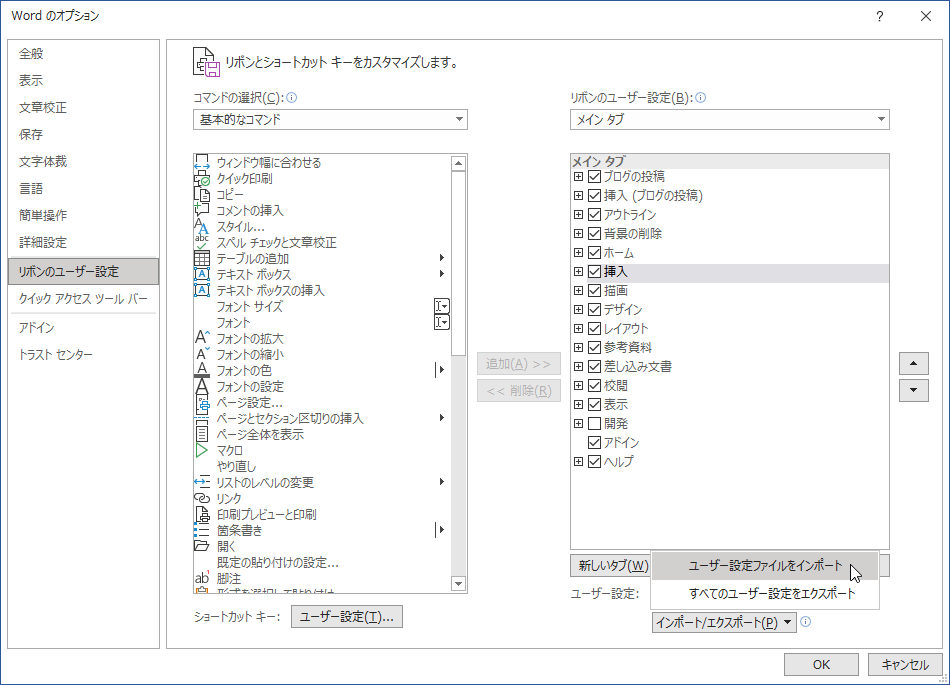Select the フォントの色 icon
This screenshot has width=950, height=685.
point(202,370)
